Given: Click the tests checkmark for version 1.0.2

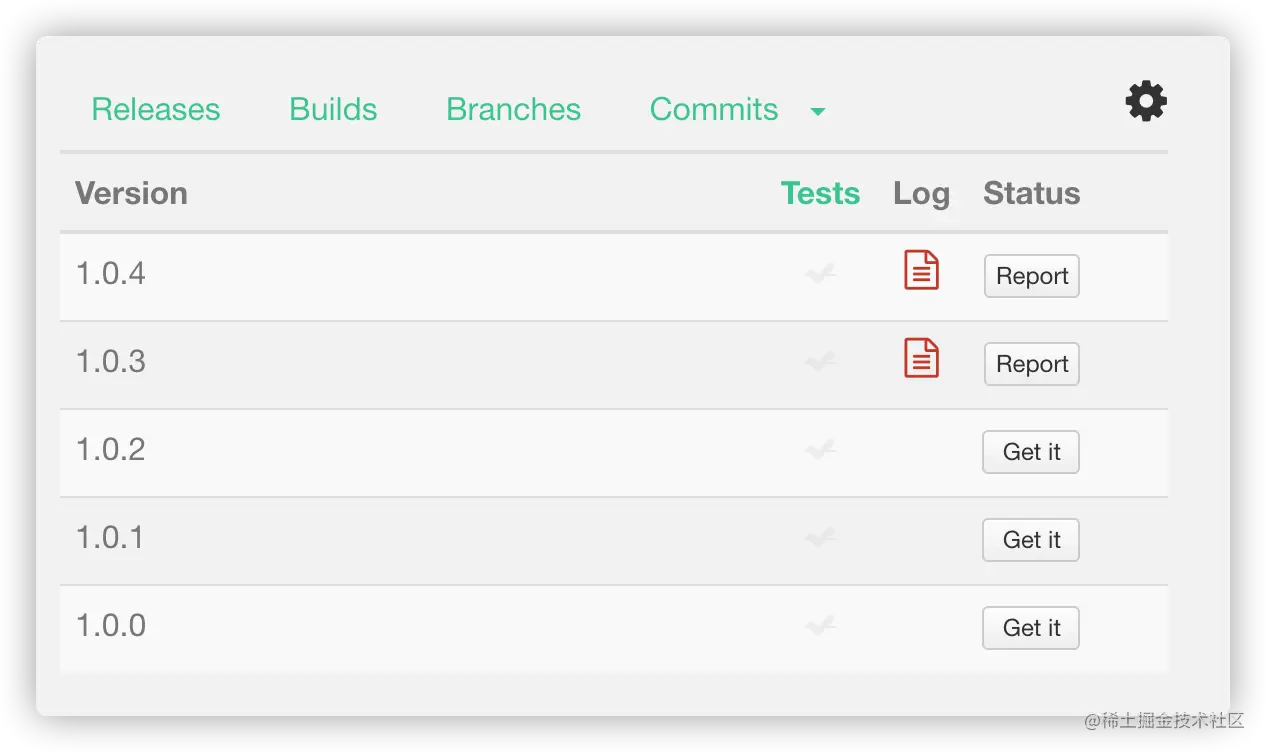Looking at the screenshot, I should [x=820, y=449].
